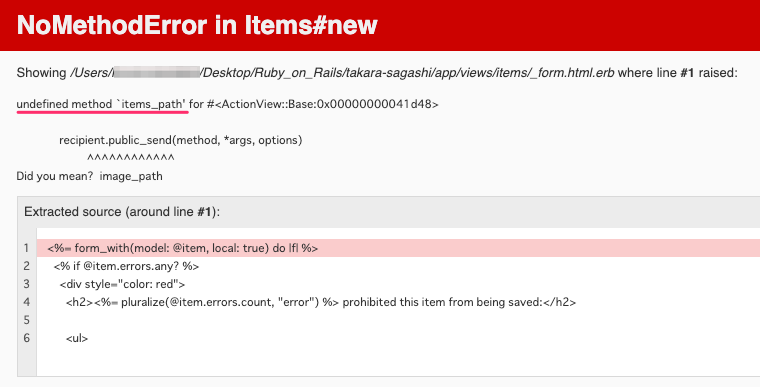
Task: Click line number 3 in the gutter
Action: [x=26, y=284]
